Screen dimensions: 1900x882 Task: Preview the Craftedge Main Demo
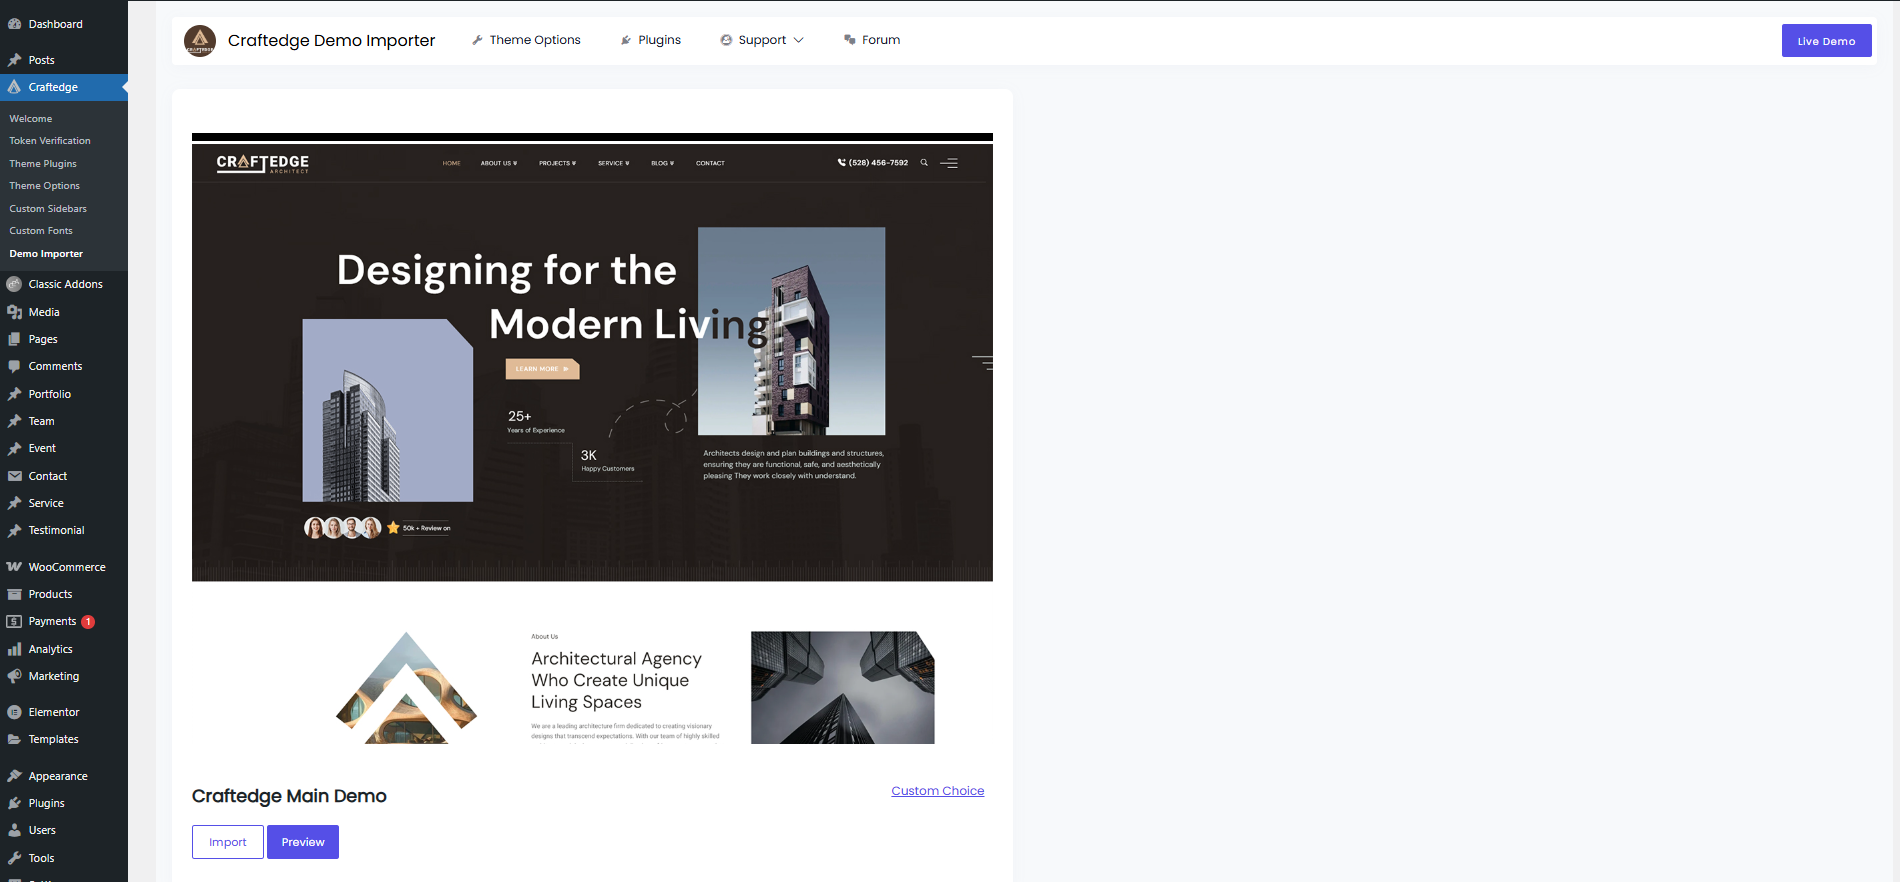[303, 842]
